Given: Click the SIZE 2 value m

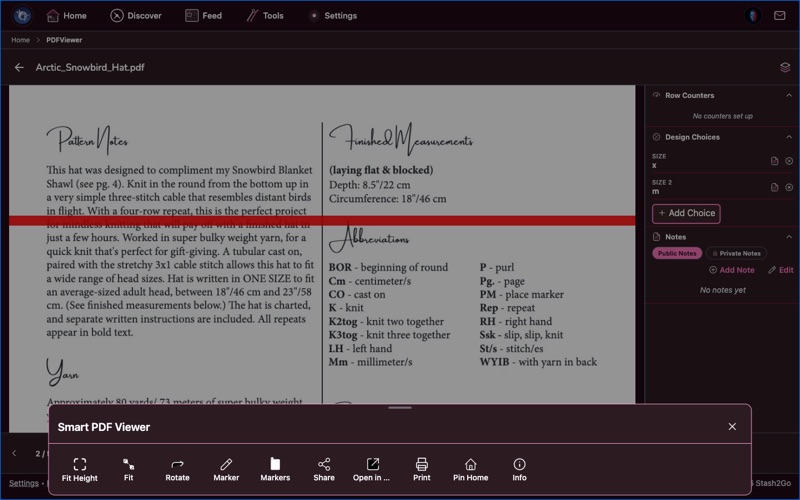Looking at the screenshot, I should (655, 192).
